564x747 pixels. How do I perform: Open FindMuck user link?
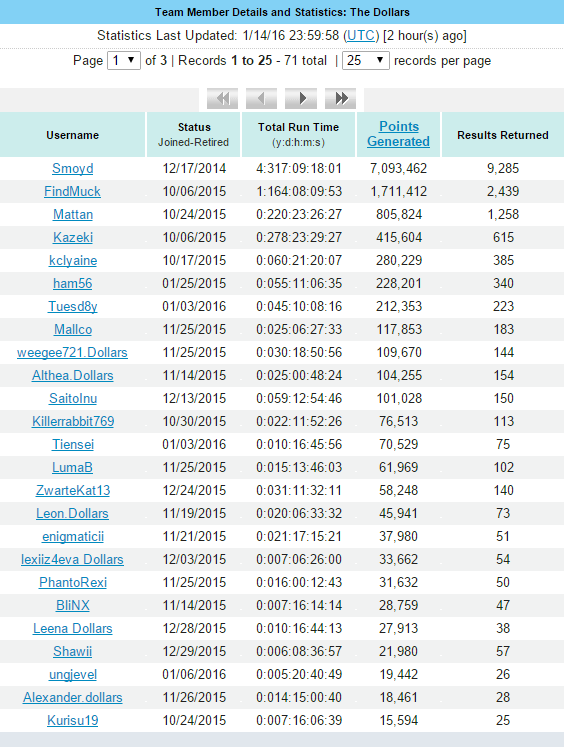coord(72,192)
